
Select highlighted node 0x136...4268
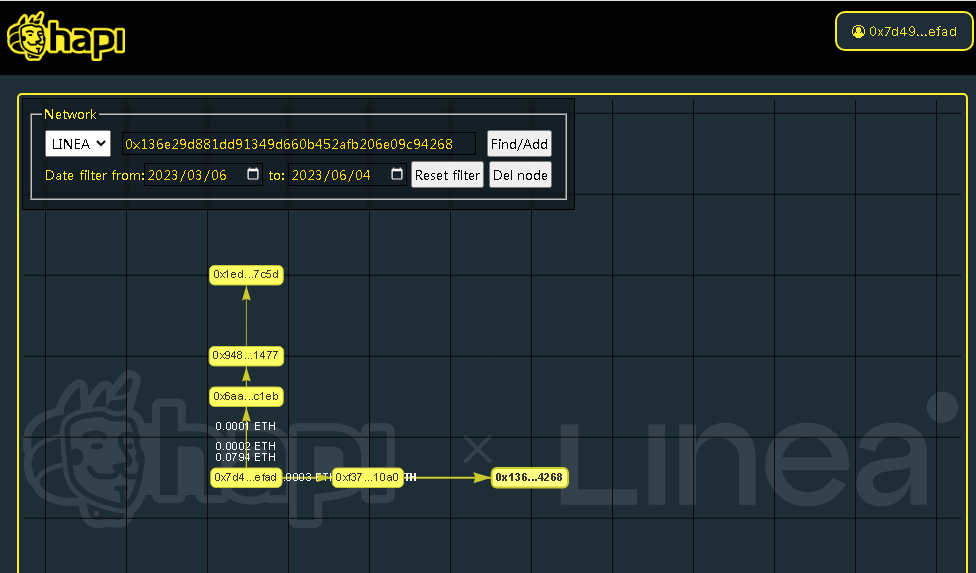529,477
